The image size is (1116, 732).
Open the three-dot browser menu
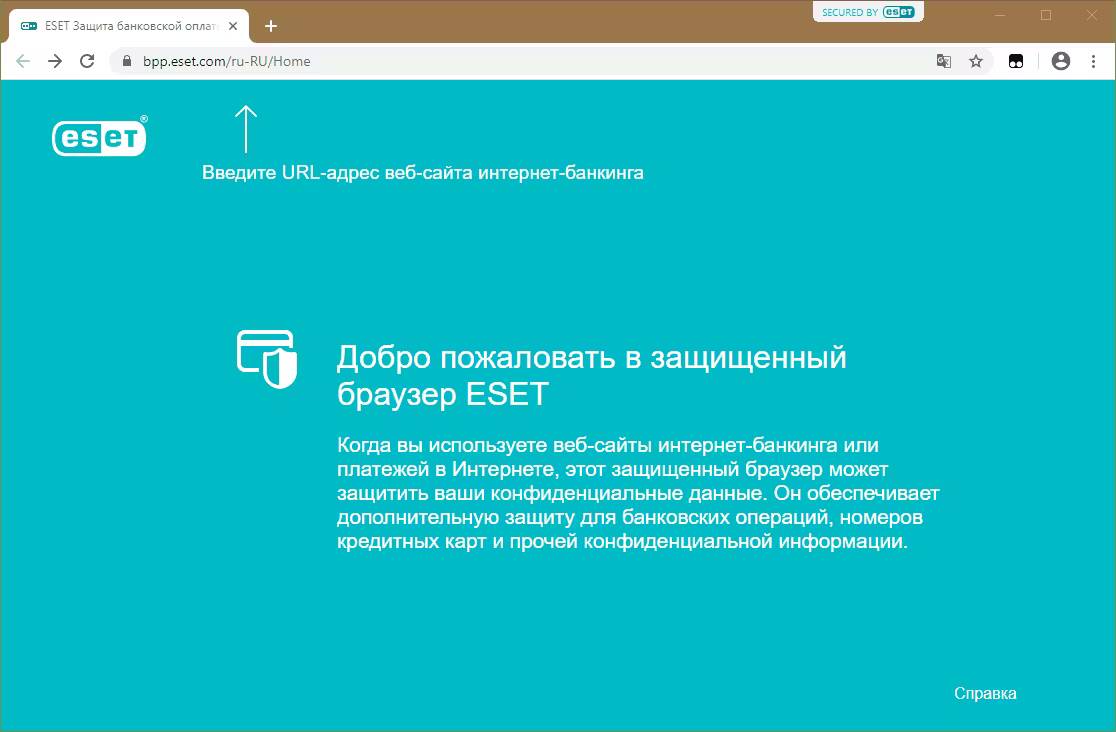(1093, 61)
